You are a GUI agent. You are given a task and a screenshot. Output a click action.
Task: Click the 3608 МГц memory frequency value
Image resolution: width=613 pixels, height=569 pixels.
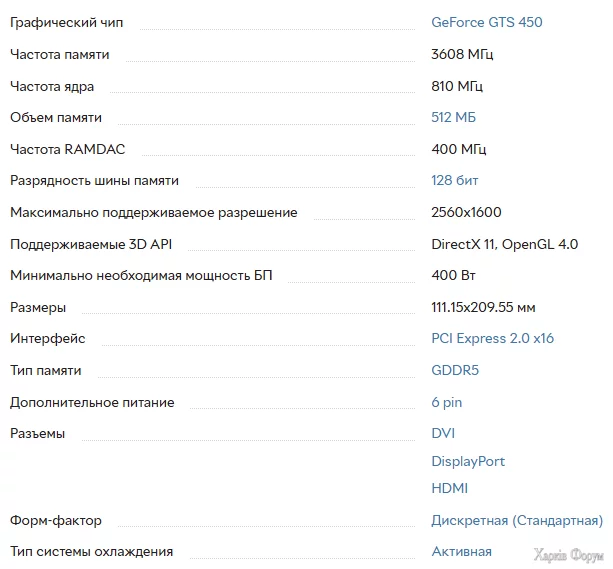(462, 54)
